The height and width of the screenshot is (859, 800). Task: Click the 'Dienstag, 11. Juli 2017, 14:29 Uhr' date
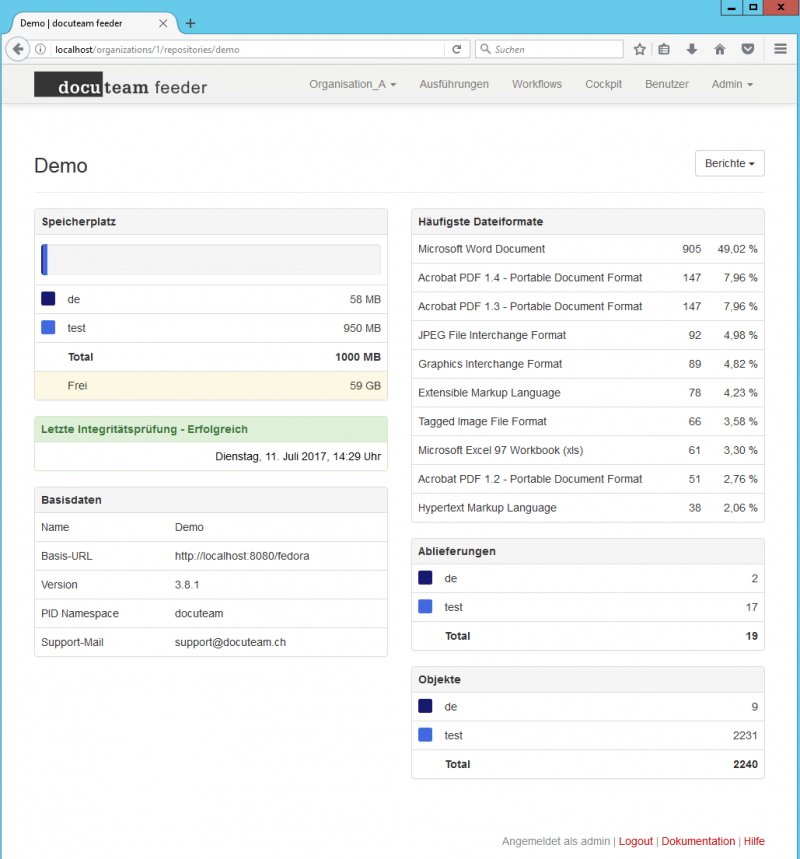(298, 456)
